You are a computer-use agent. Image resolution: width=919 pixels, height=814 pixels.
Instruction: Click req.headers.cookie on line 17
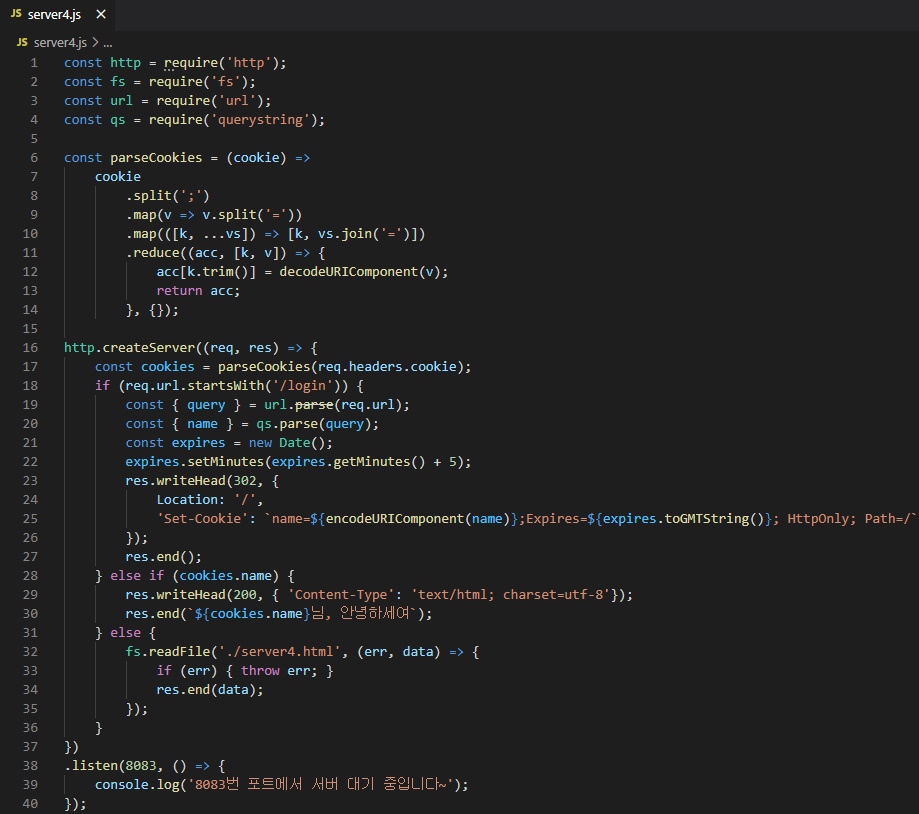click(x=387, y=367)
